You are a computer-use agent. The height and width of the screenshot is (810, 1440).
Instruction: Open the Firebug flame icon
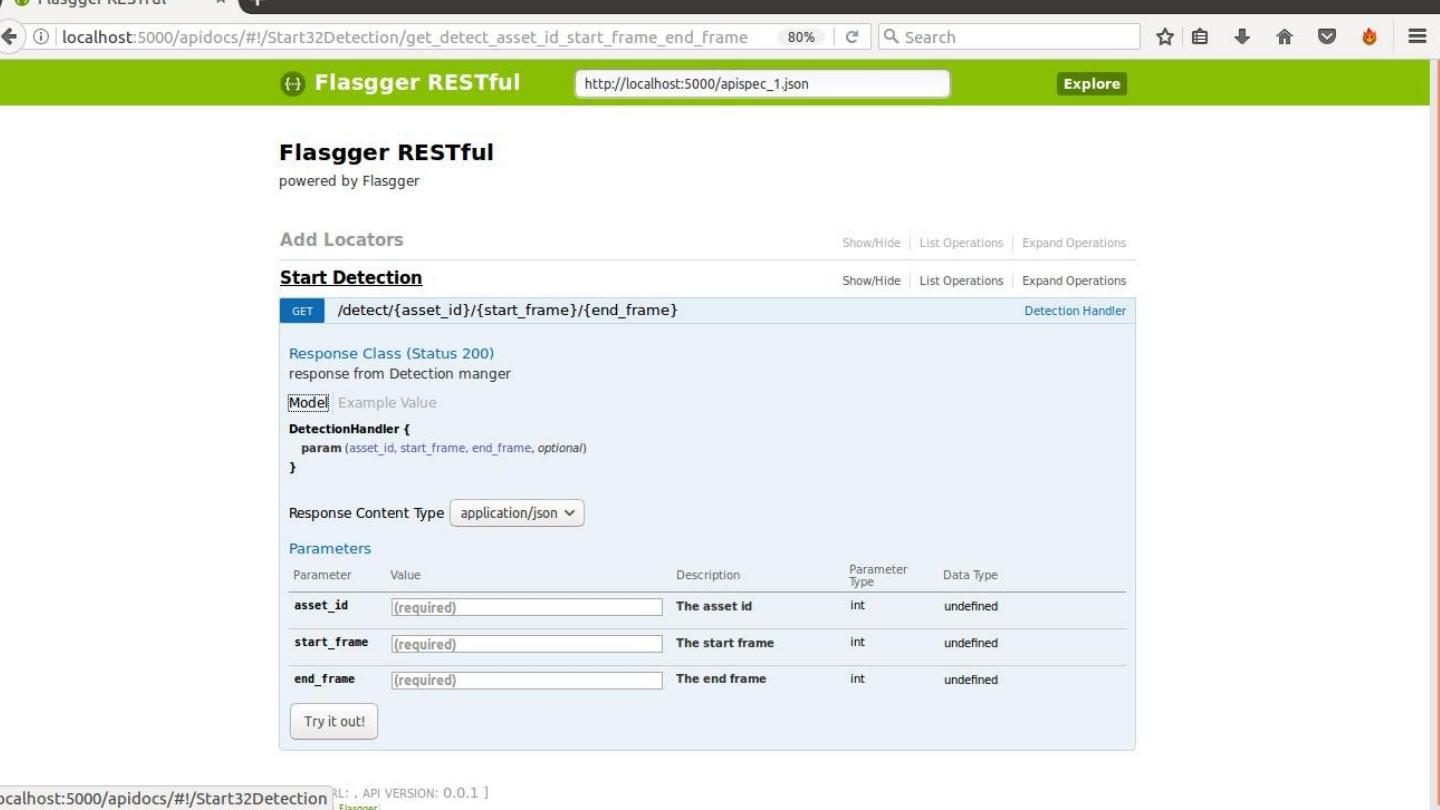pos(1370,37)
